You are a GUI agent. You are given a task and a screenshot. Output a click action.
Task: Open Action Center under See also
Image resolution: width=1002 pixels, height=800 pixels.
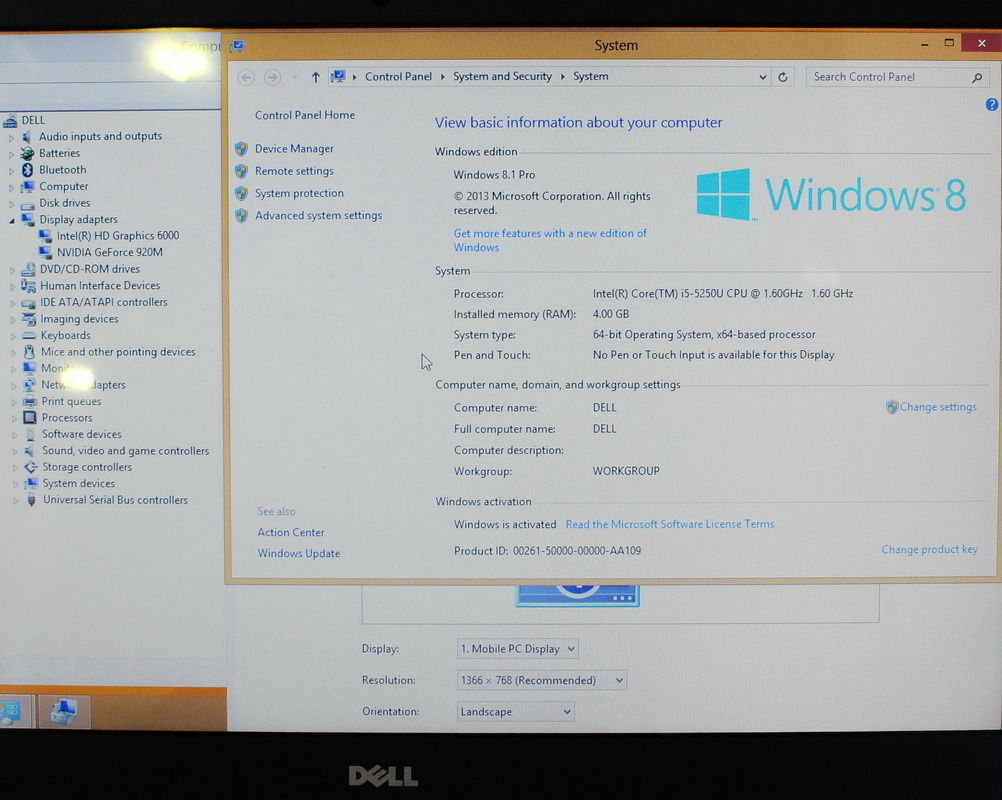click(291, 532)
